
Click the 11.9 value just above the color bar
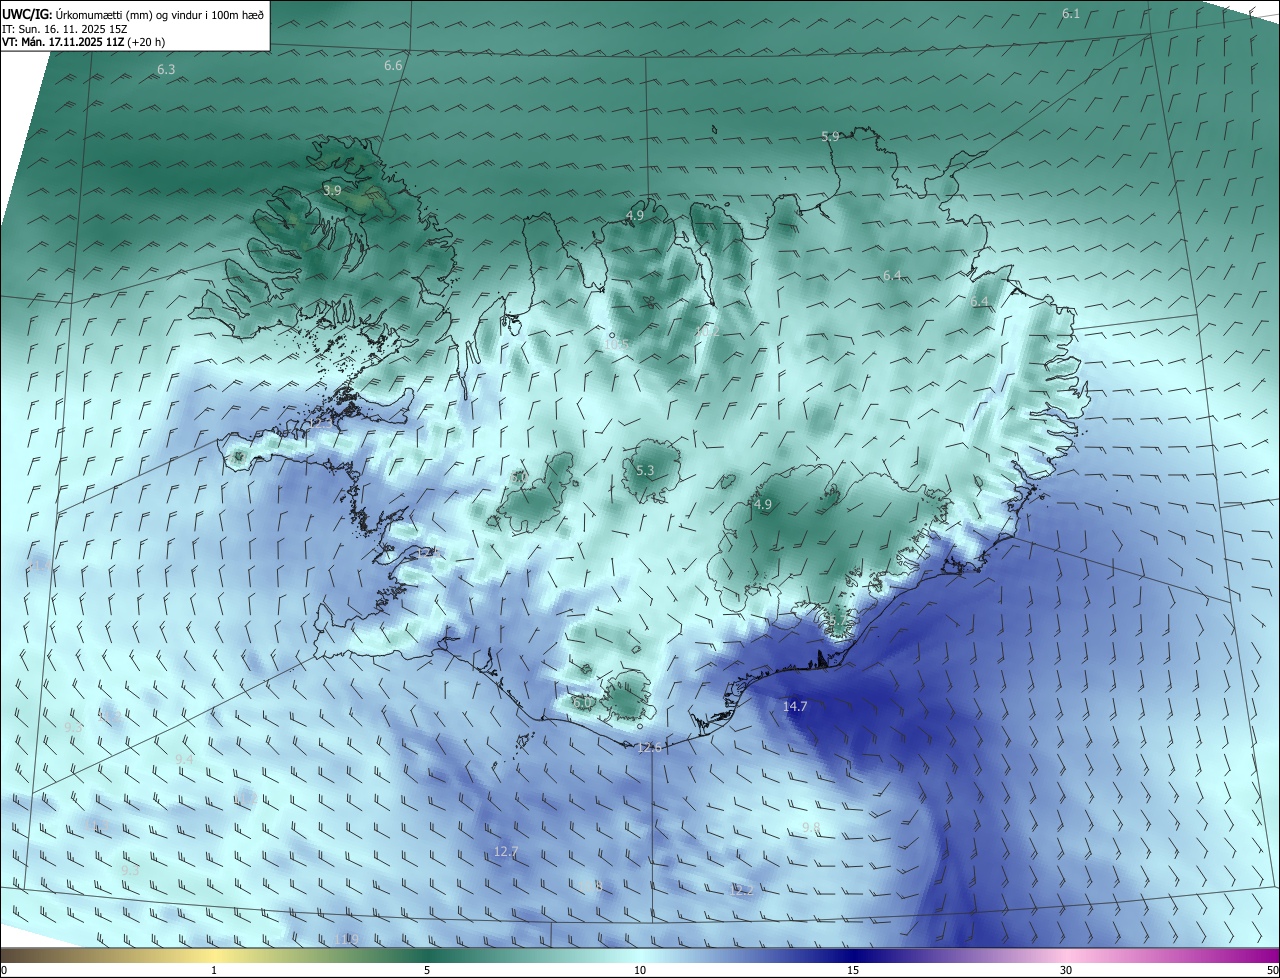(x=348, y=939)
